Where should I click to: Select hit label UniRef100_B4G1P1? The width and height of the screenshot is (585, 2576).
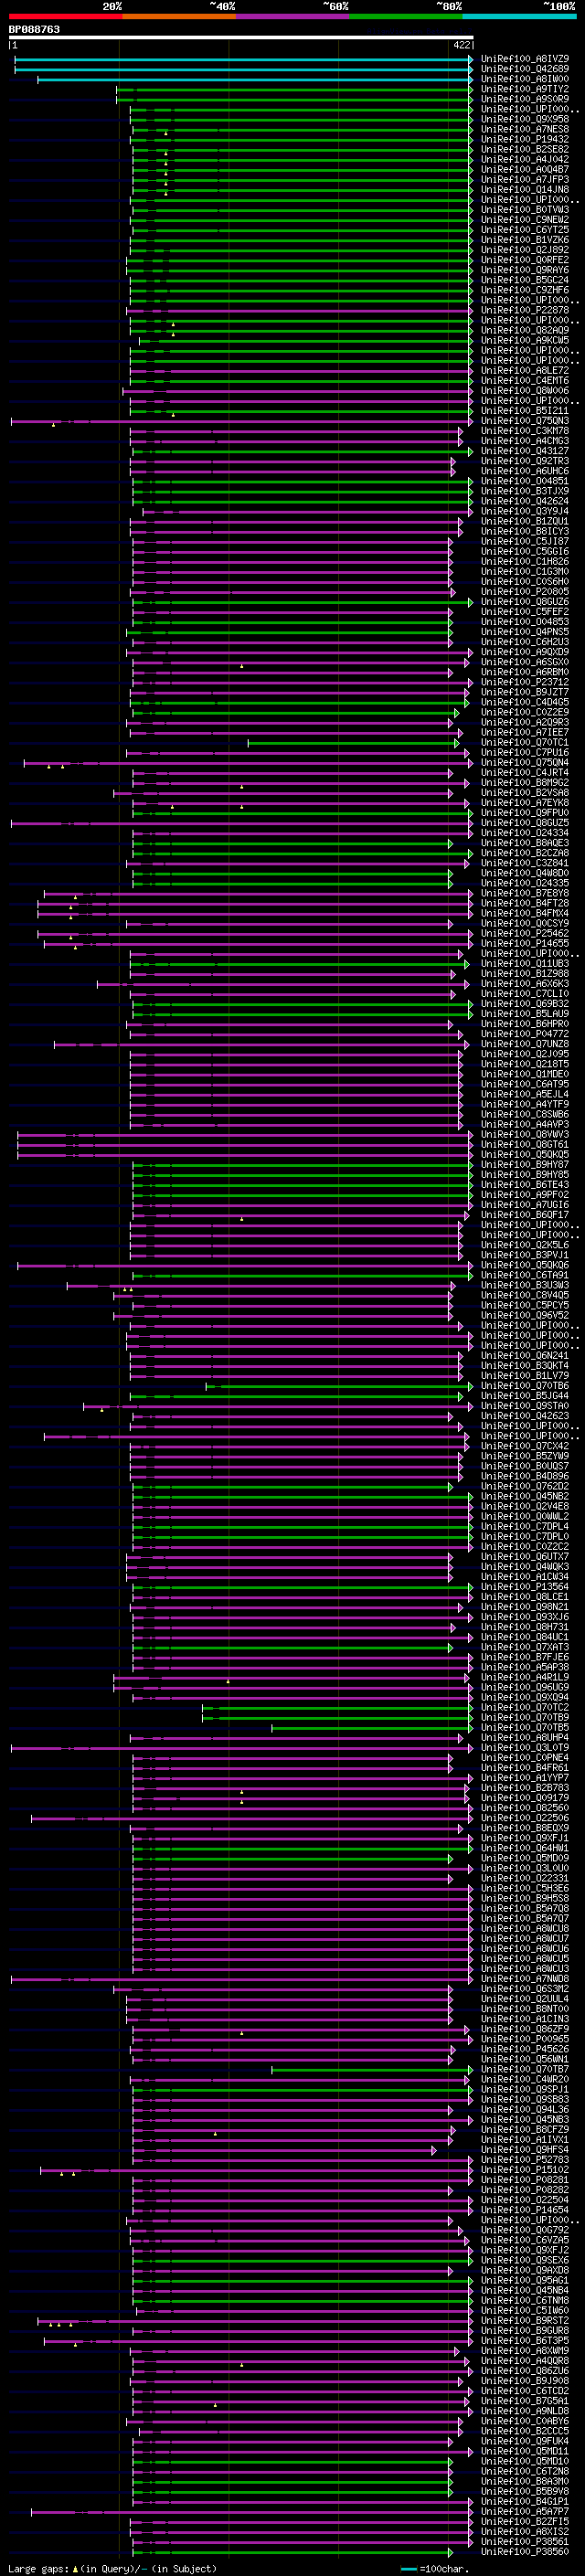525,2501
